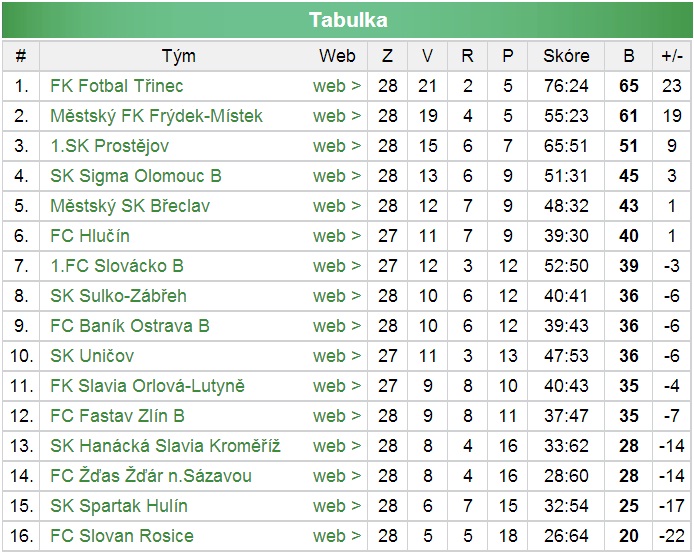This screenshot has width=694, height=554.
Task: Click FC Fastav Zlín B team name
Action: [117, 416]
